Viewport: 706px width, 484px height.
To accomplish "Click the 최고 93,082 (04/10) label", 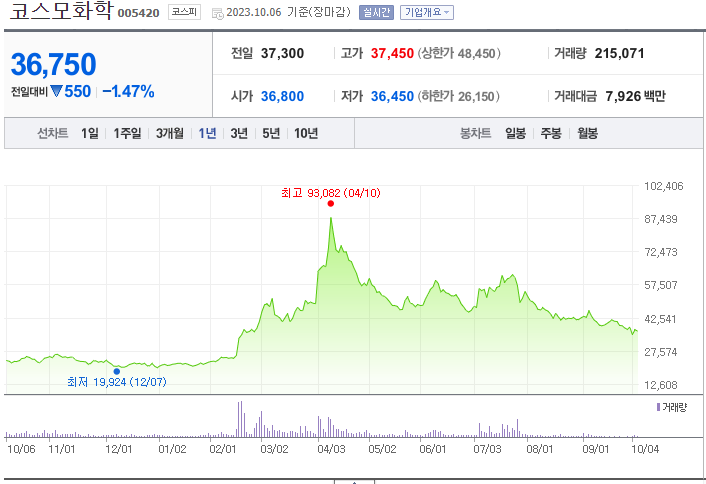I will pos(331,193).
